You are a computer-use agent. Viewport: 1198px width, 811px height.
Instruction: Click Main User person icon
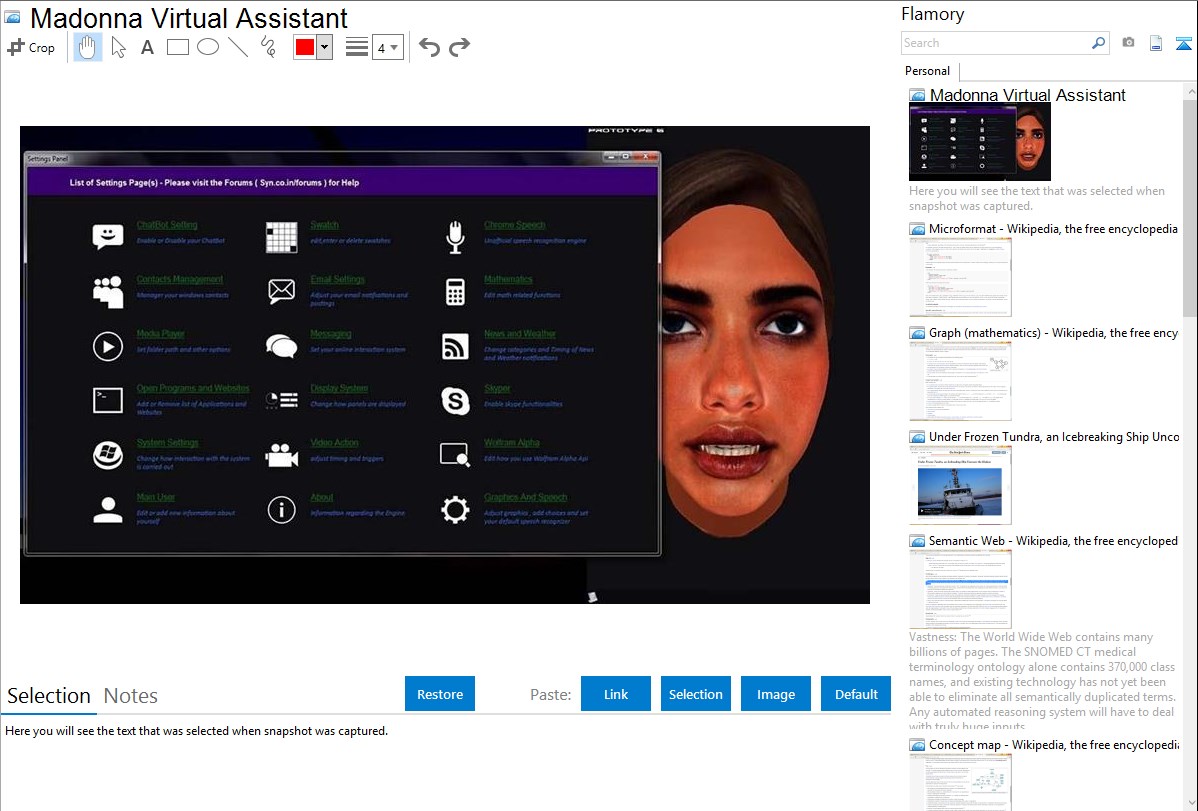tap(108, 510)
